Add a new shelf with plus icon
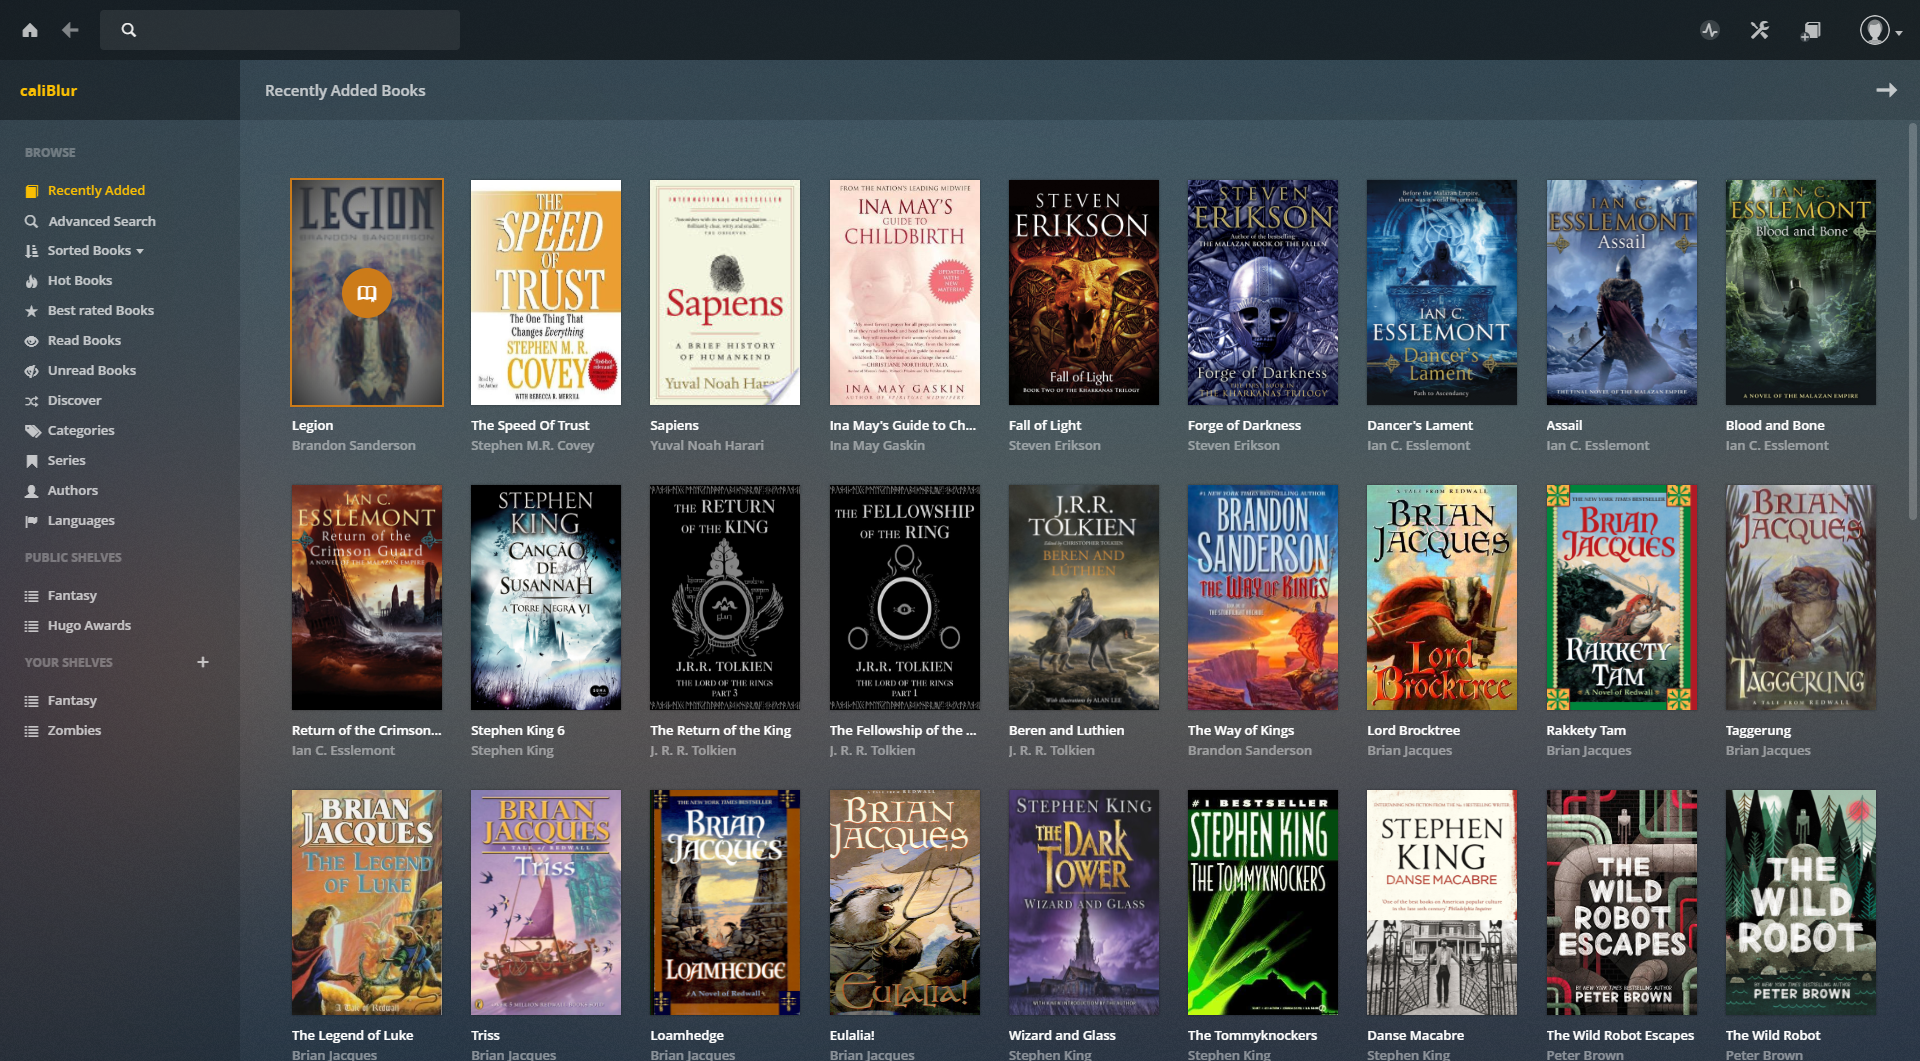This screenshot has height=1061, width=1920. 203,662
